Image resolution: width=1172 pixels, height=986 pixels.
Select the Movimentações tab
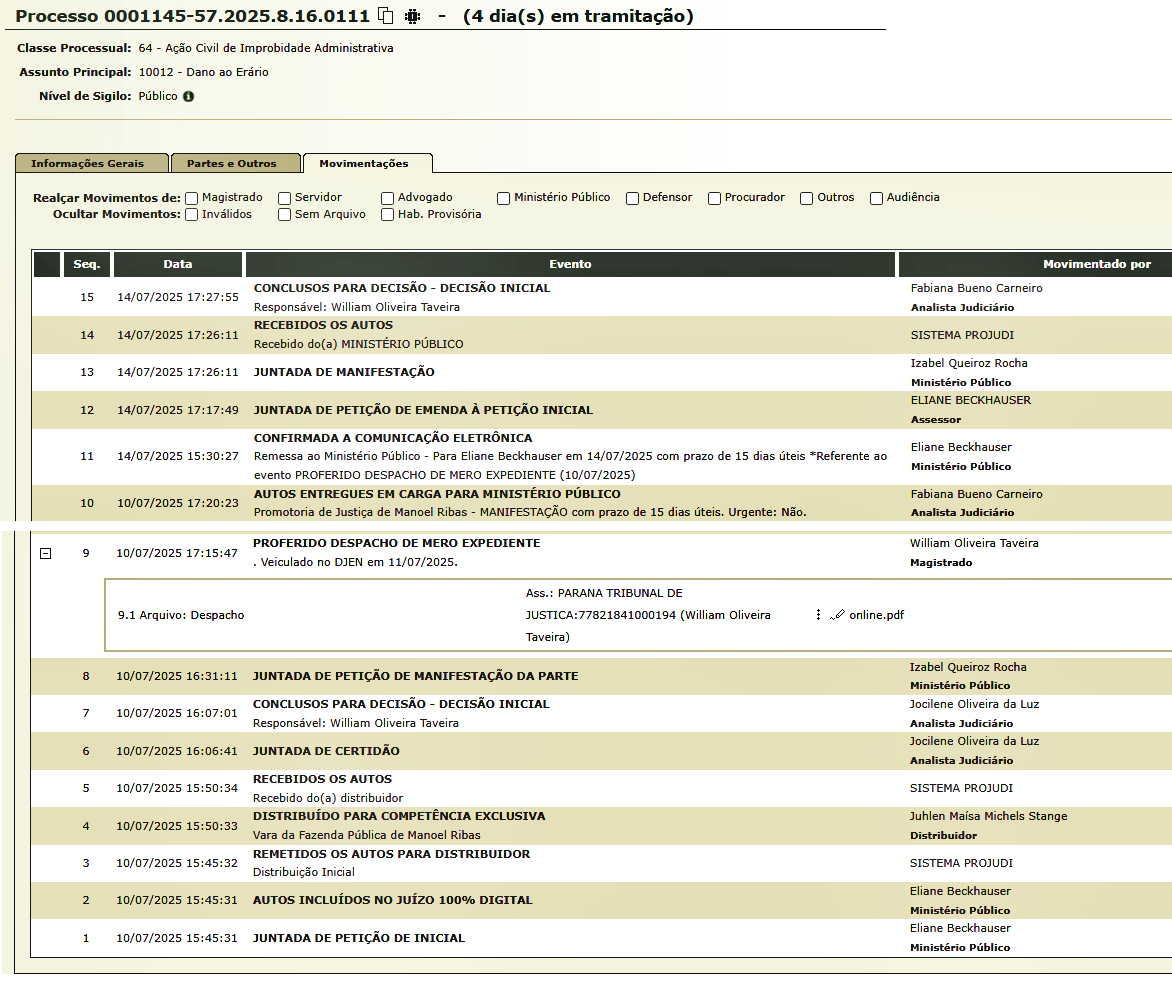click(x=366, y=163)
